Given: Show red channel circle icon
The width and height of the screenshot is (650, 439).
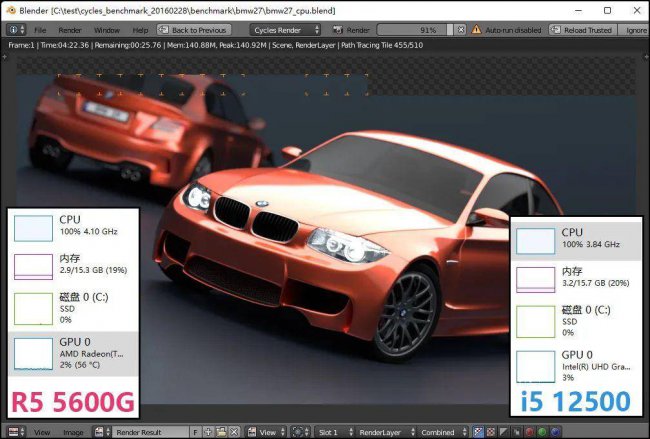Looking at the screenshot, I should [529, 432].
